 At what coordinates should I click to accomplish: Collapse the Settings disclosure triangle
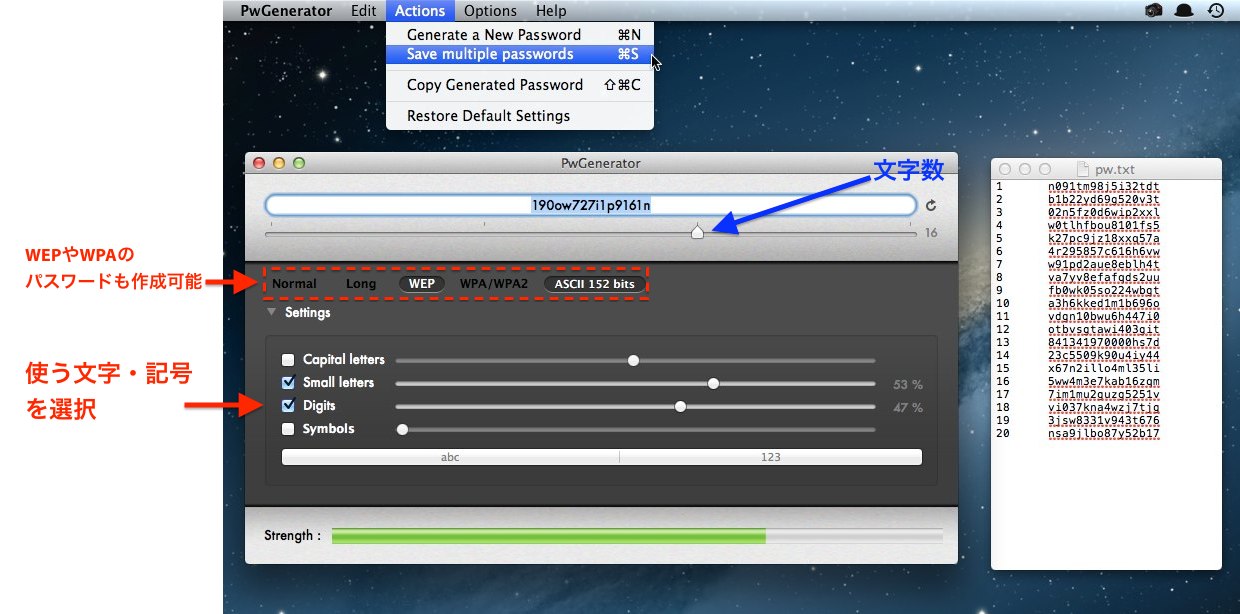(x=272, y=312)
